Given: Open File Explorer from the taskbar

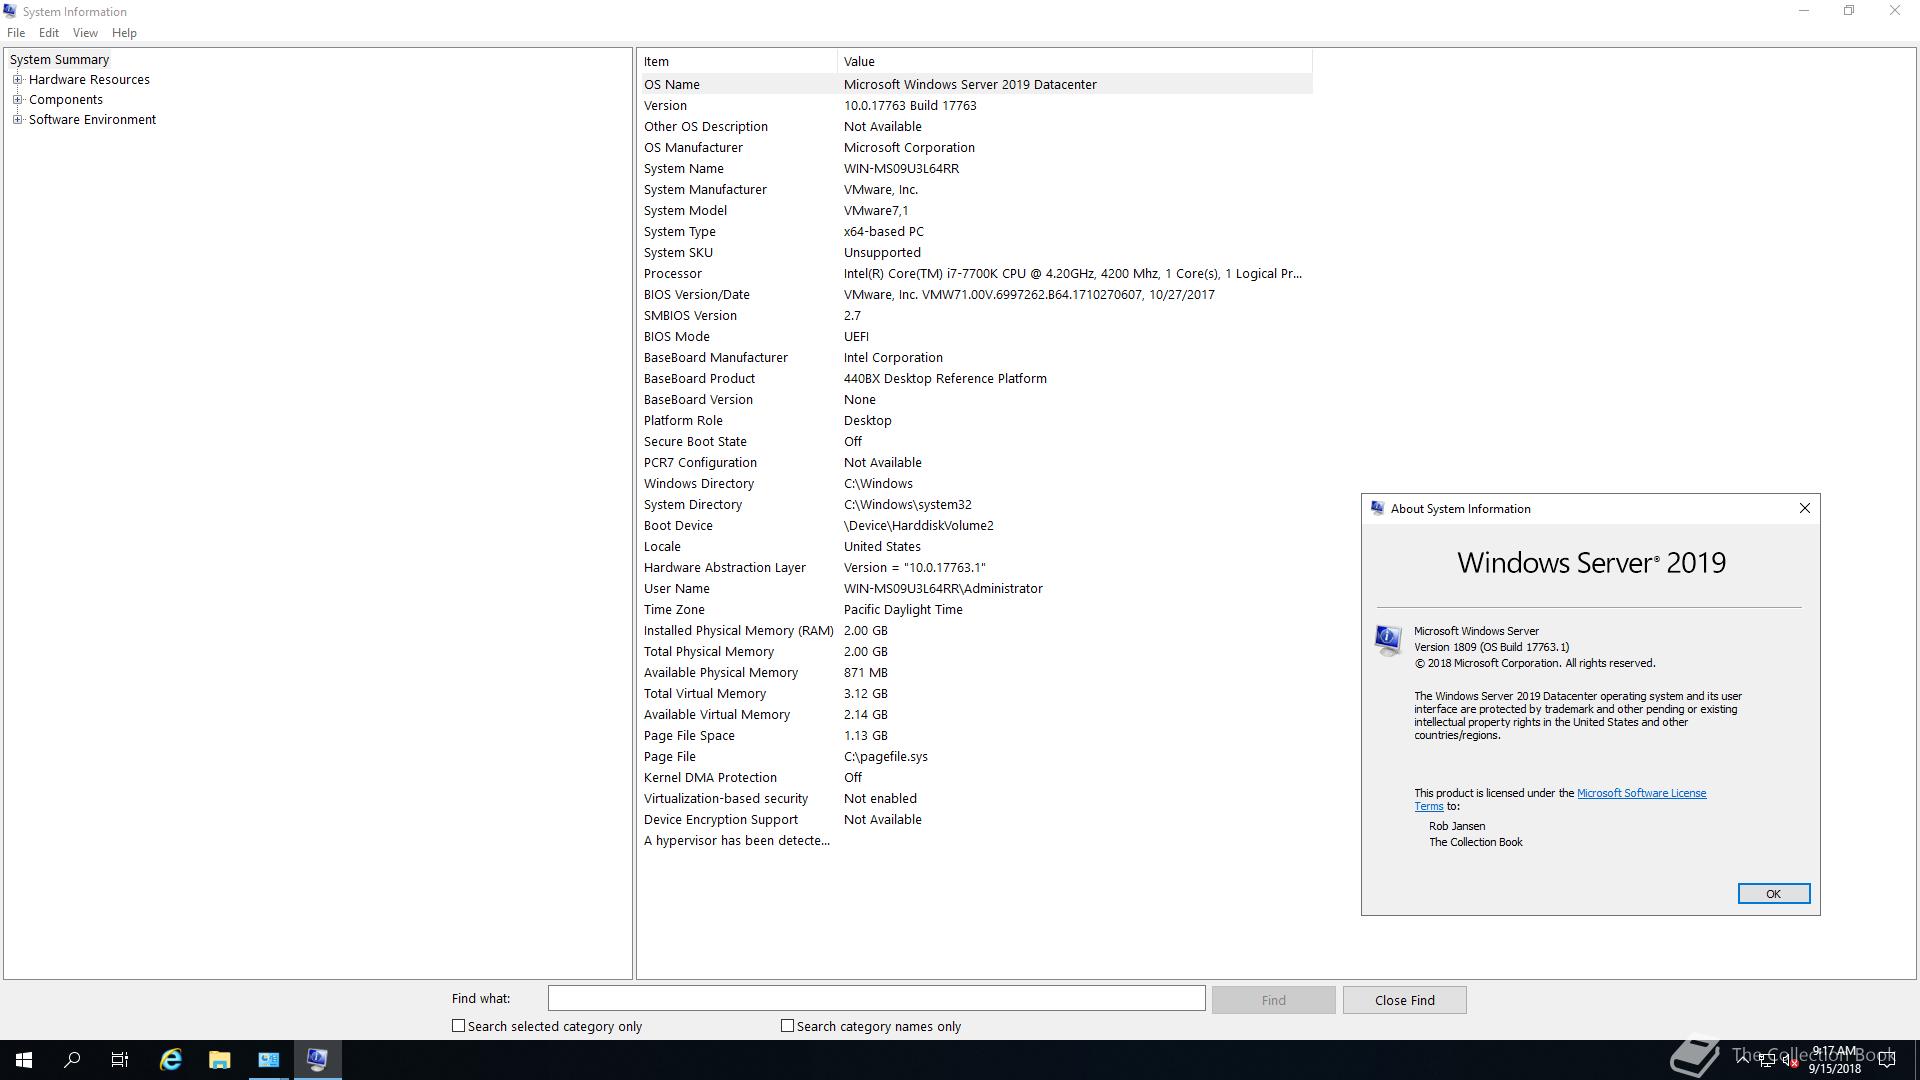Looking at the screenshot, I should coord(220,1060).
